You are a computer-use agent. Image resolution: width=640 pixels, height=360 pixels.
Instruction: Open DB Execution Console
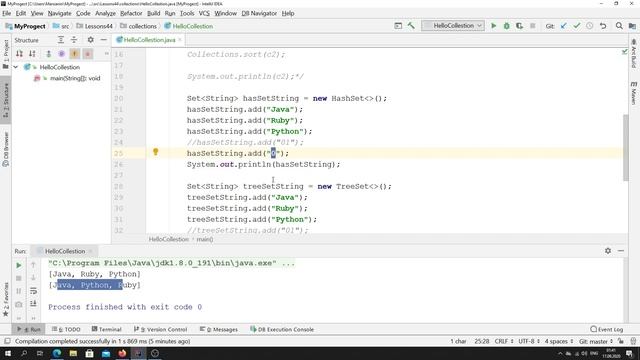(x=282, y=329)
